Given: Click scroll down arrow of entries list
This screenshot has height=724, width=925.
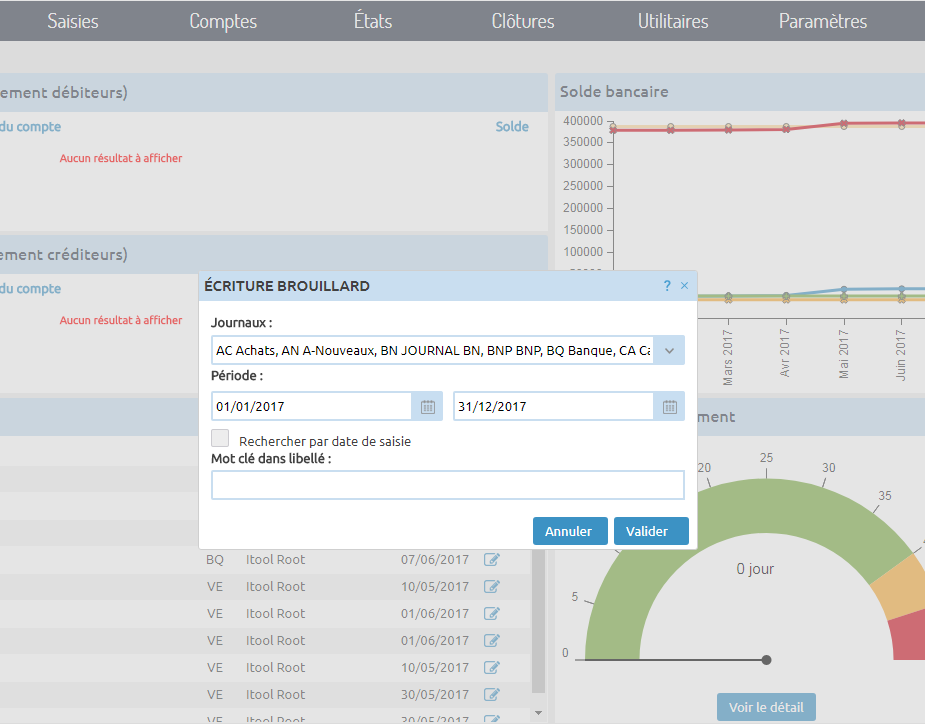Looking at the screenshot, I should tap(538, 713).
